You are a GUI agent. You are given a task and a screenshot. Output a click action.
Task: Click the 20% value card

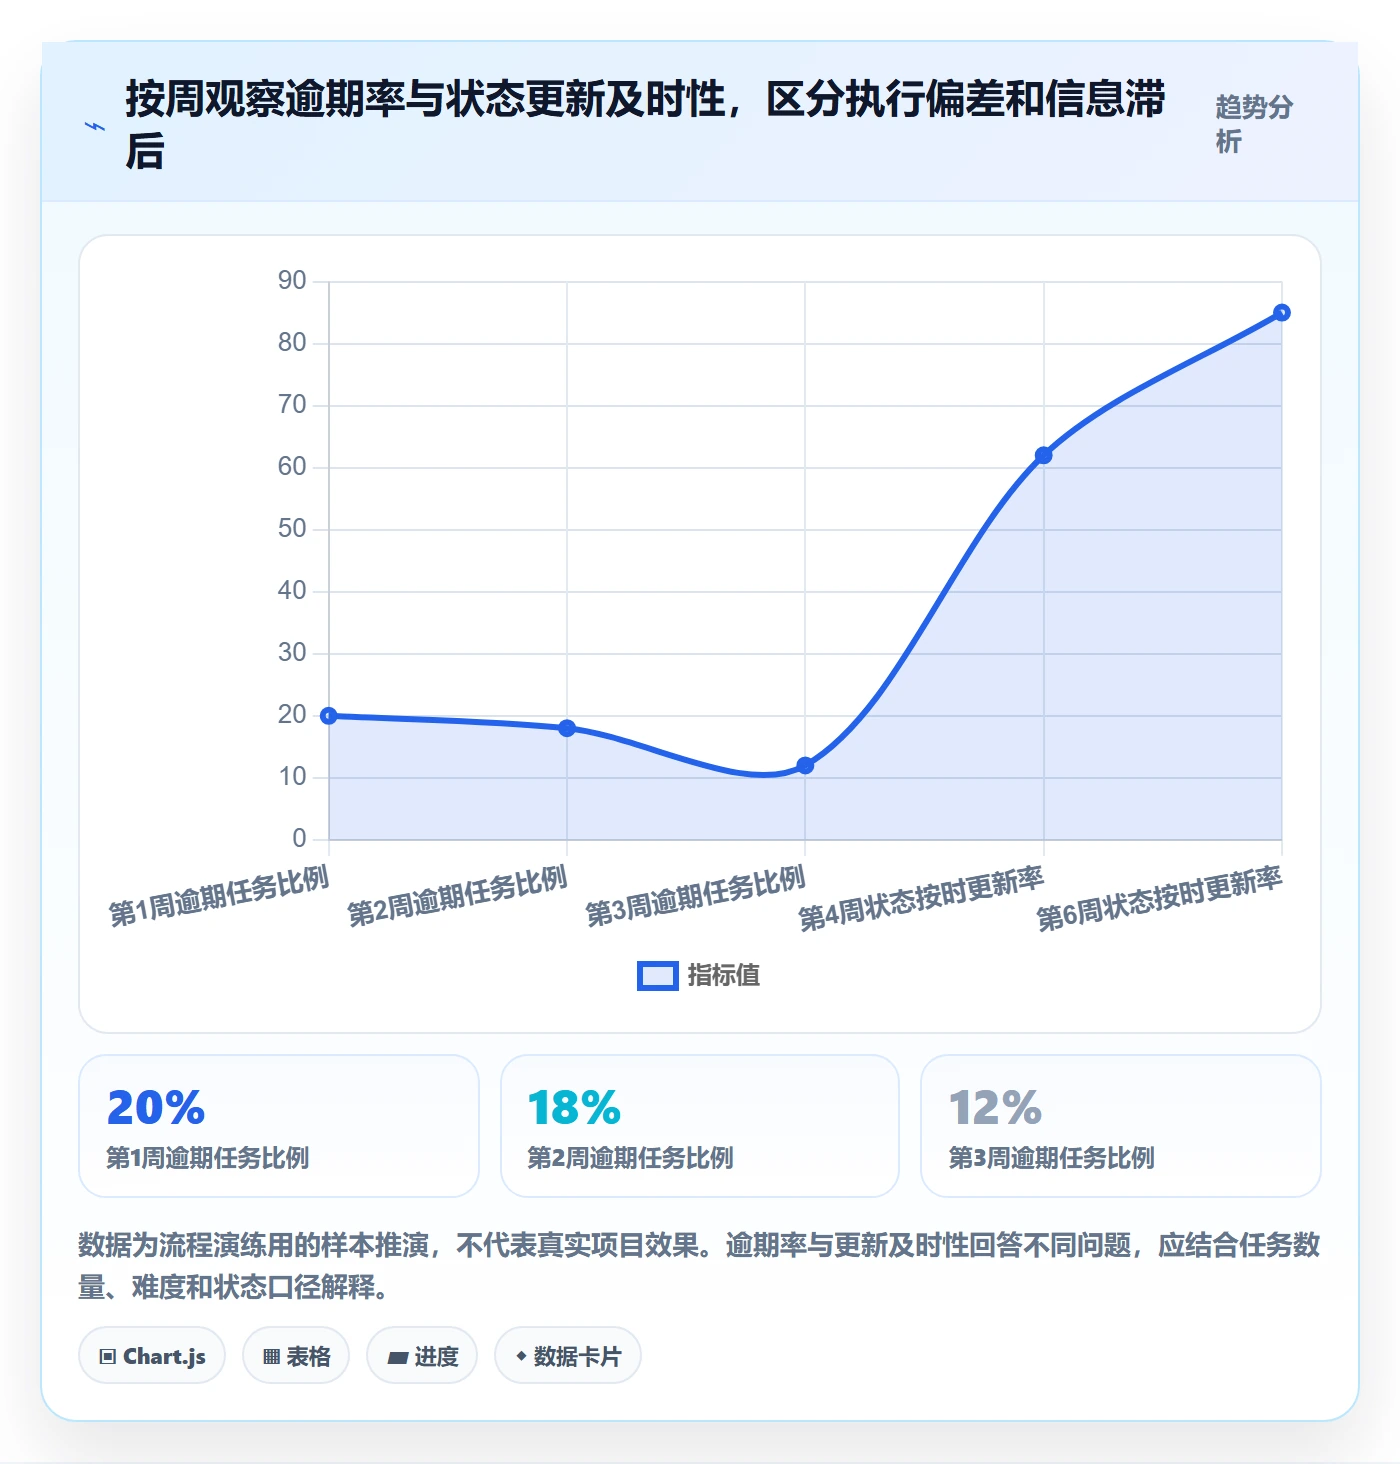pyautogui.click(x=279, y=1126)
